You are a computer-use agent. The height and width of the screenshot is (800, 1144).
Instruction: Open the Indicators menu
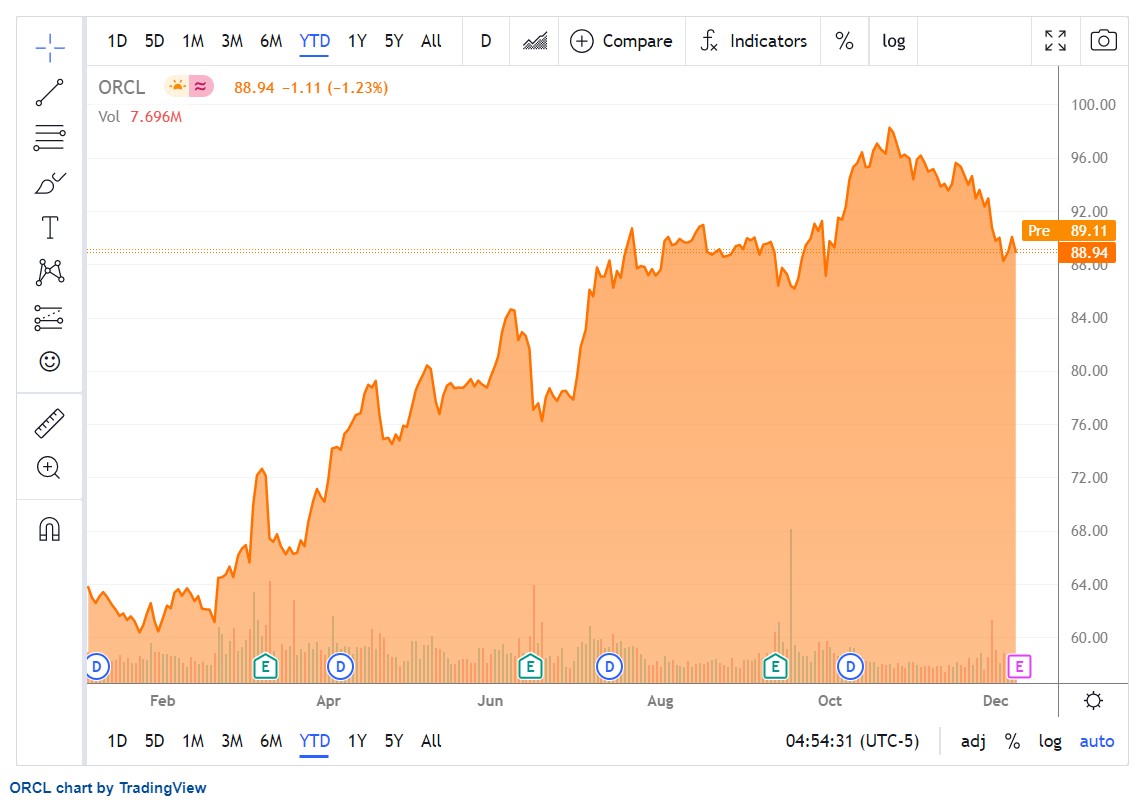pos(754,41)
